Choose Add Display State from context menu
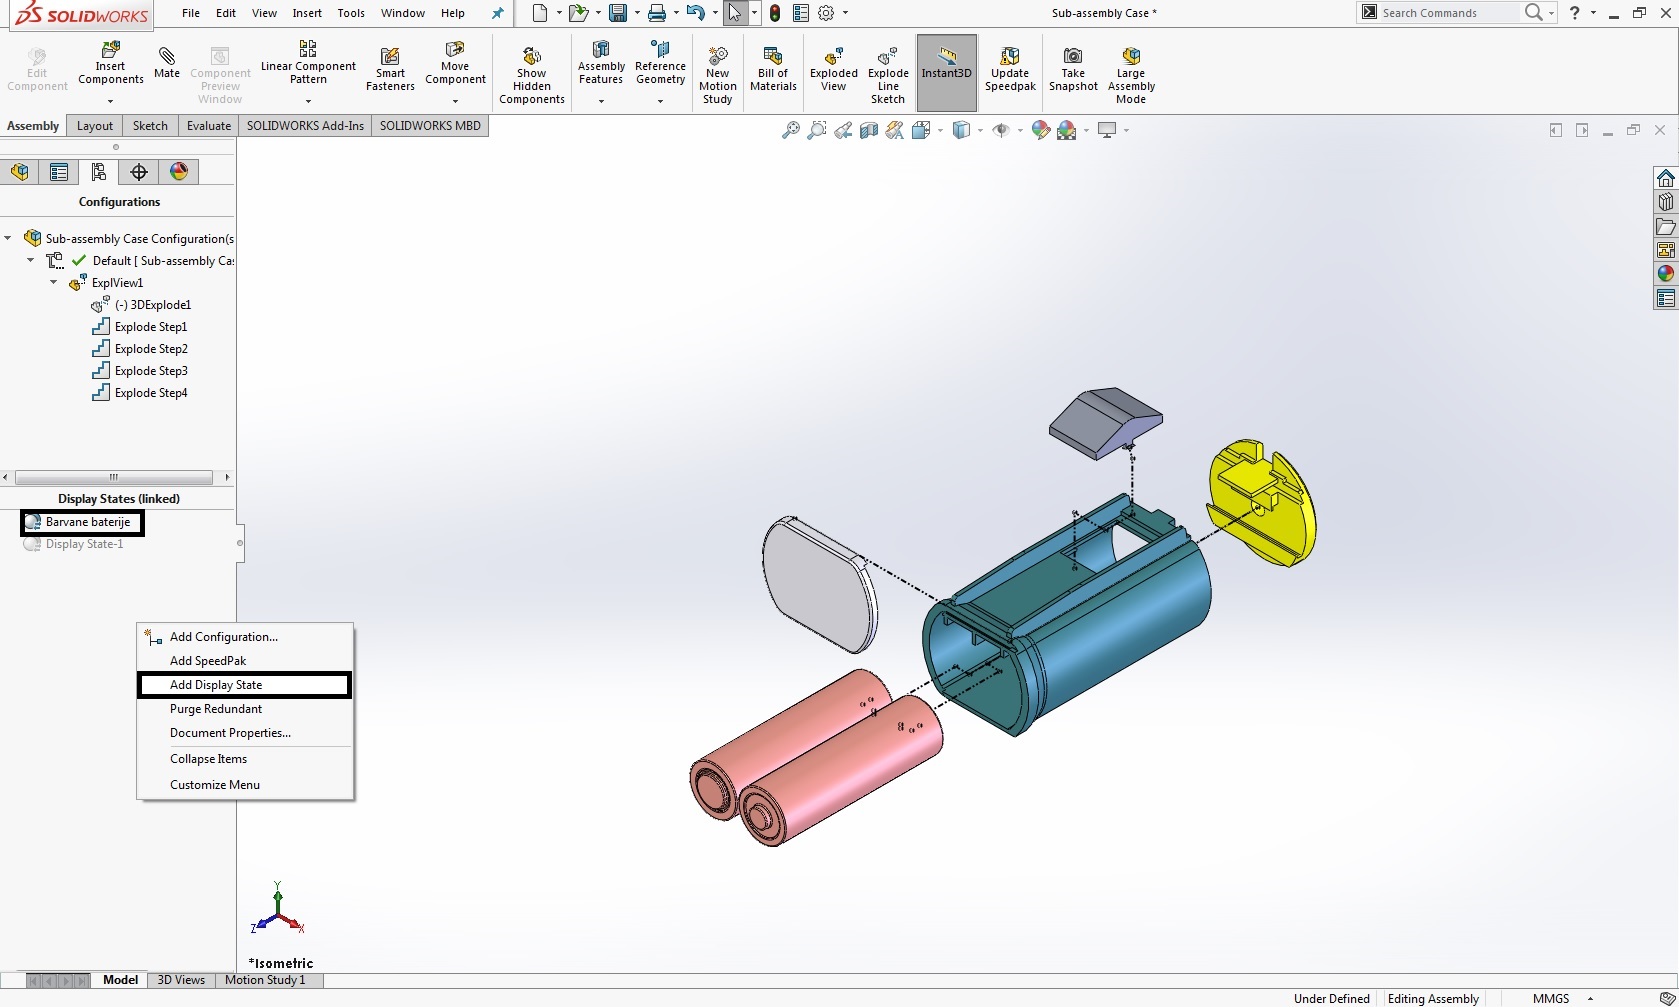The image size is (1679, 1007). 216,685
